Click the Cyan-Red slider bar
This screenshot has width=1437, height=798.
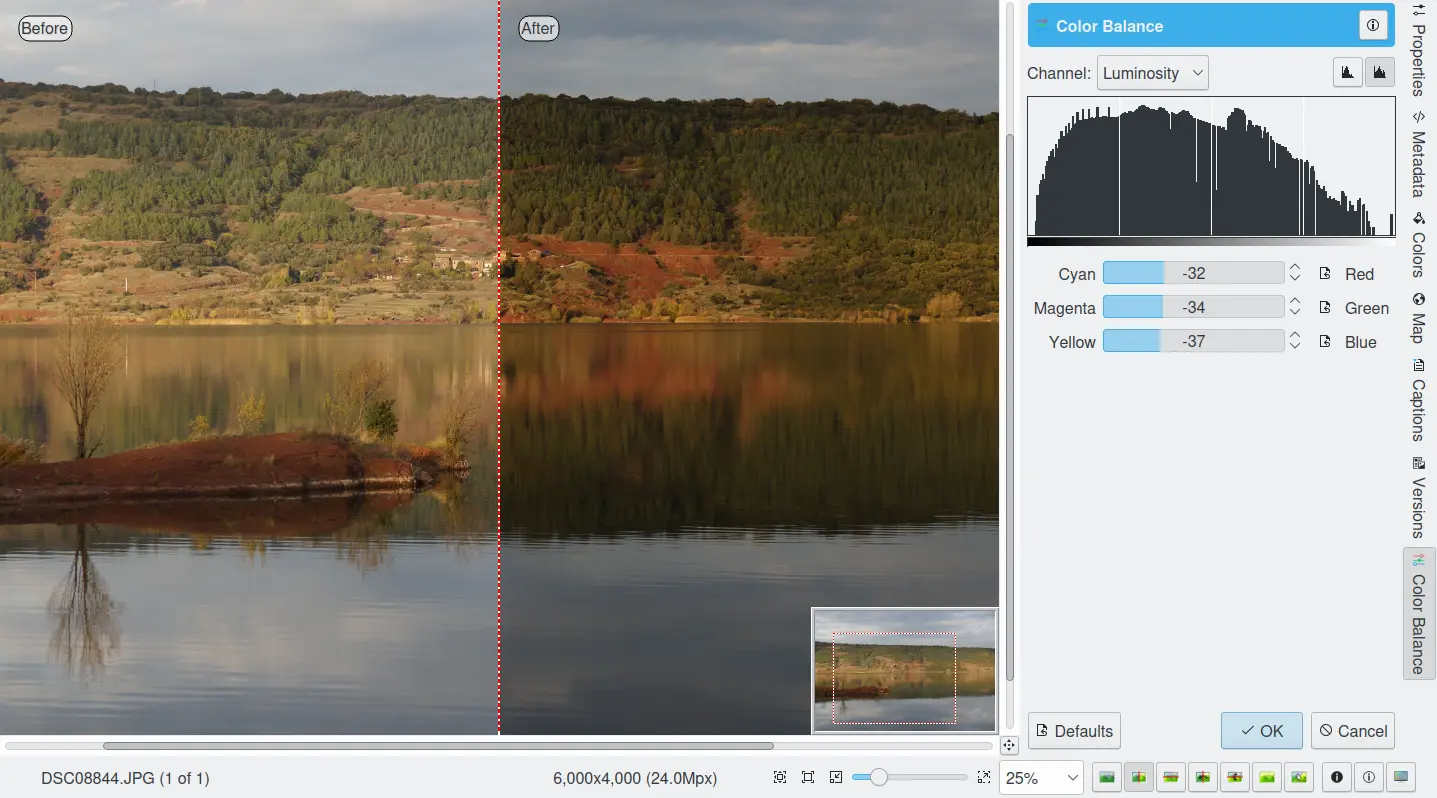pos(1193,273)
